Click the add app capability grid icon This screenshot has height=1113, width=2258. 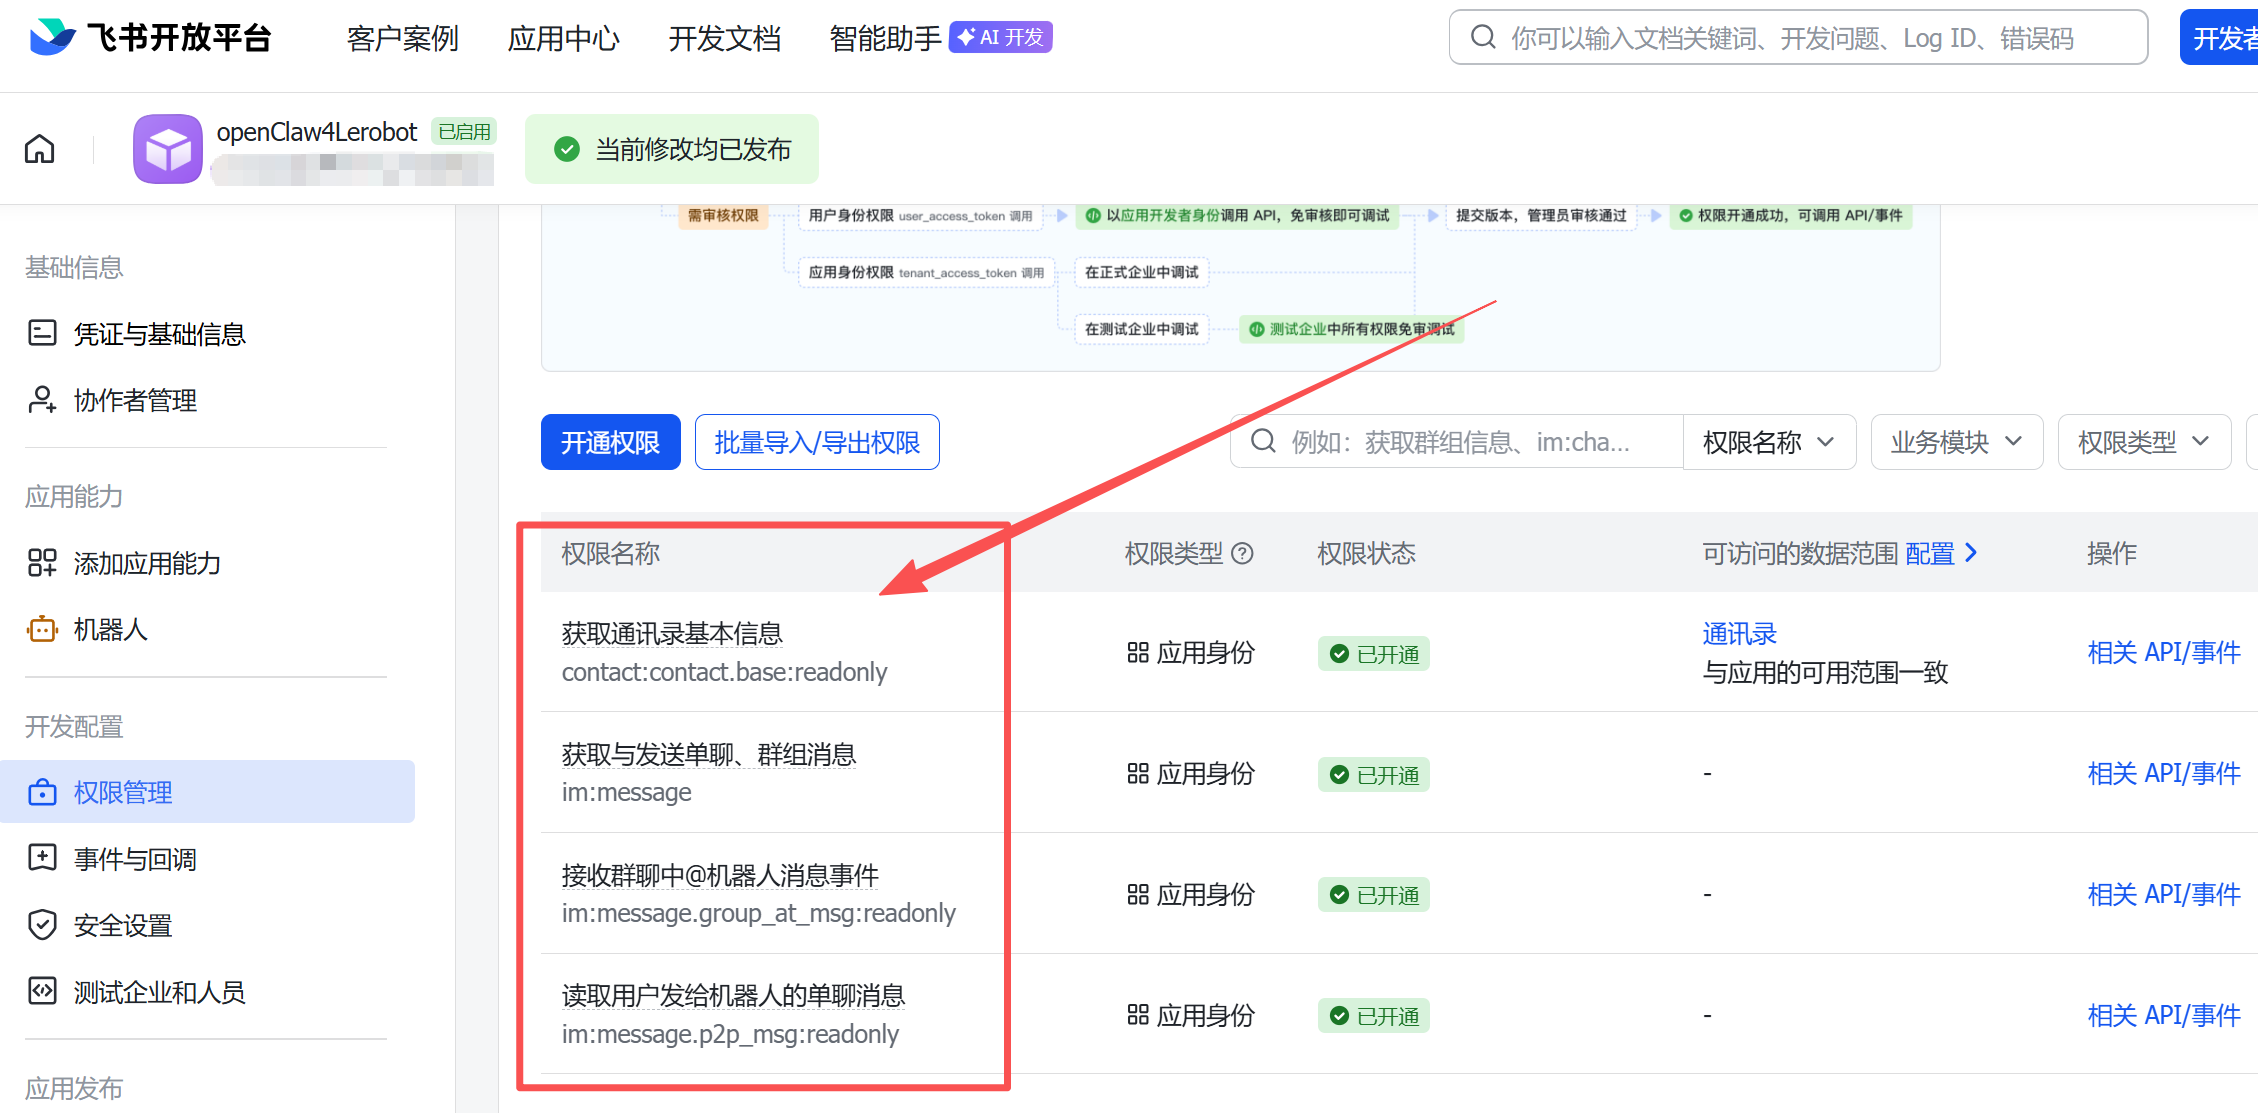(x=42, y=563)
